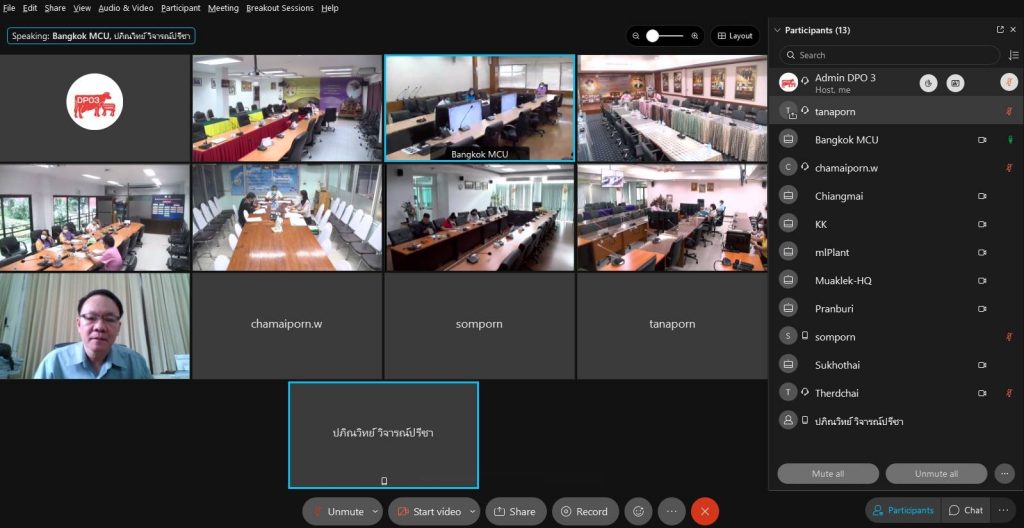
Task: Collapse the Participants panel header chevron
Action: pyautogui.click(x=777, y=30)
